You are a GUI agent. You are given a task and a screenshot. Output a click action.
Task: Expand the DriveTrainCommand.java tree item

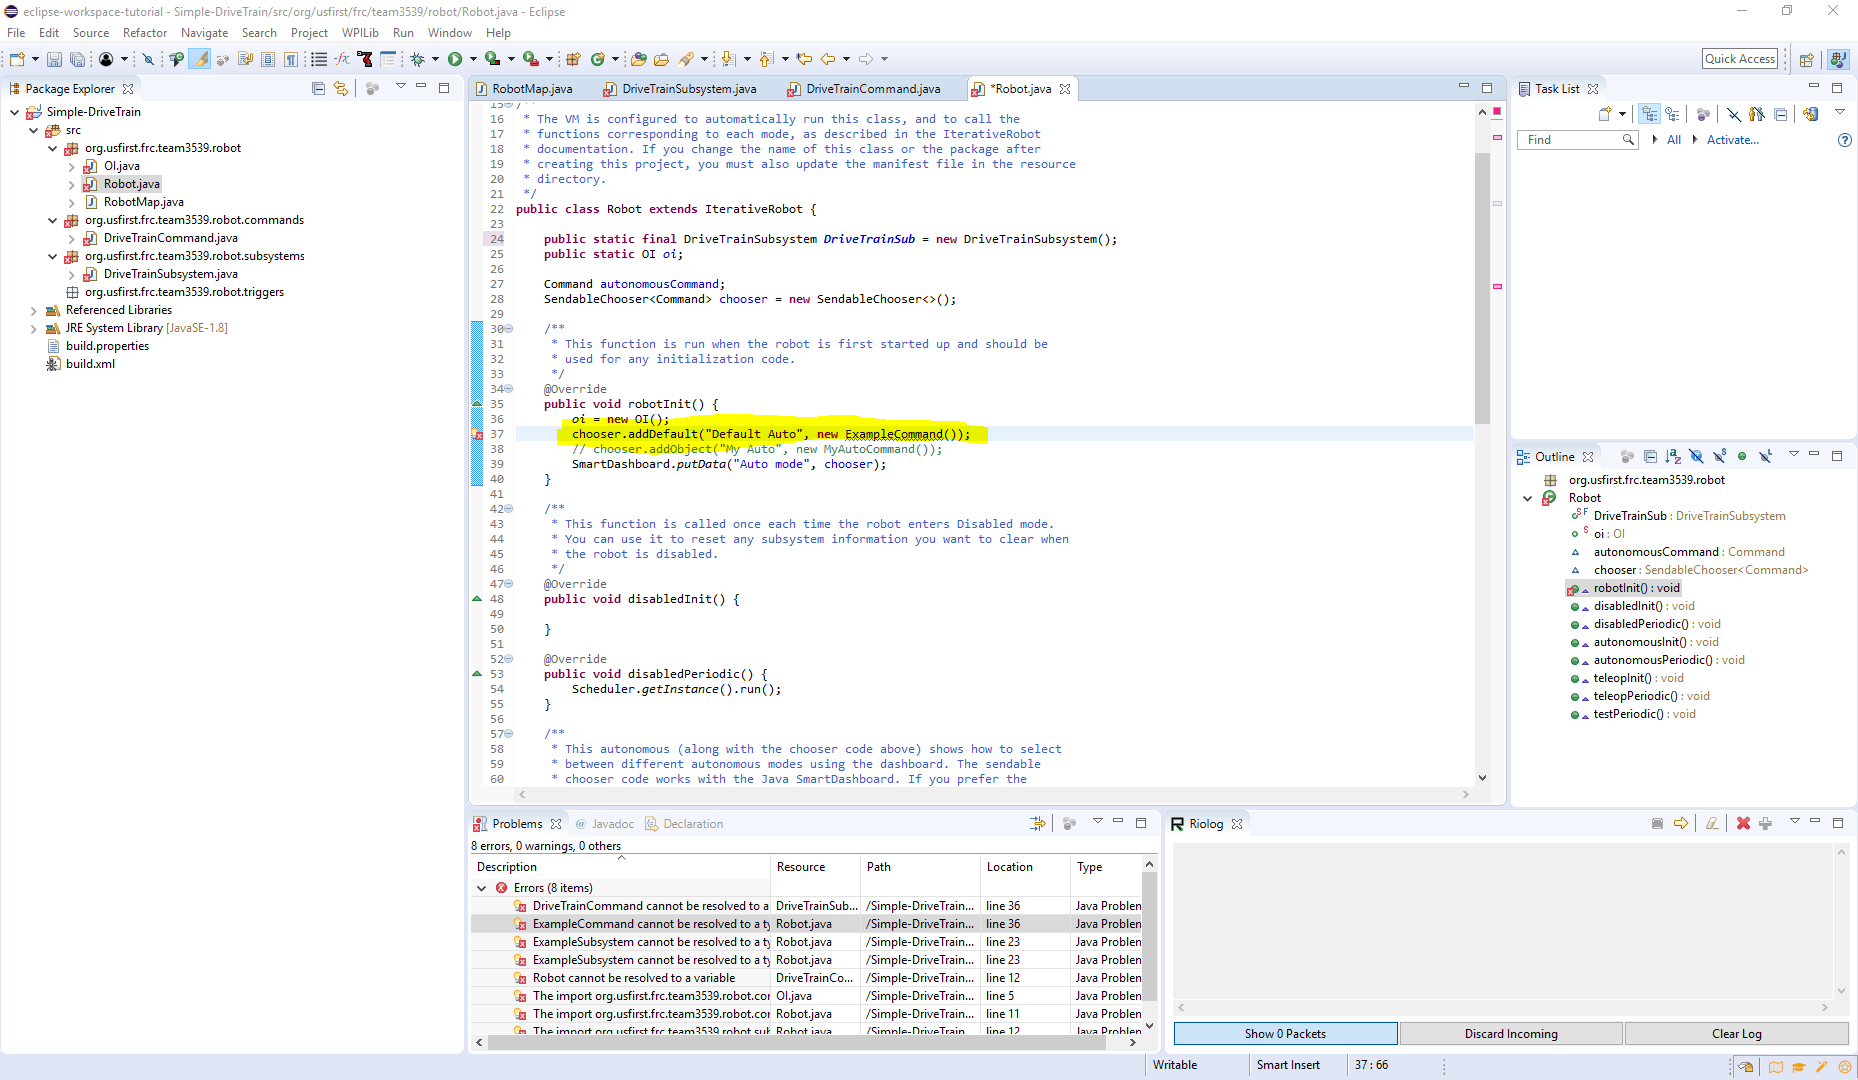[70, 238]
